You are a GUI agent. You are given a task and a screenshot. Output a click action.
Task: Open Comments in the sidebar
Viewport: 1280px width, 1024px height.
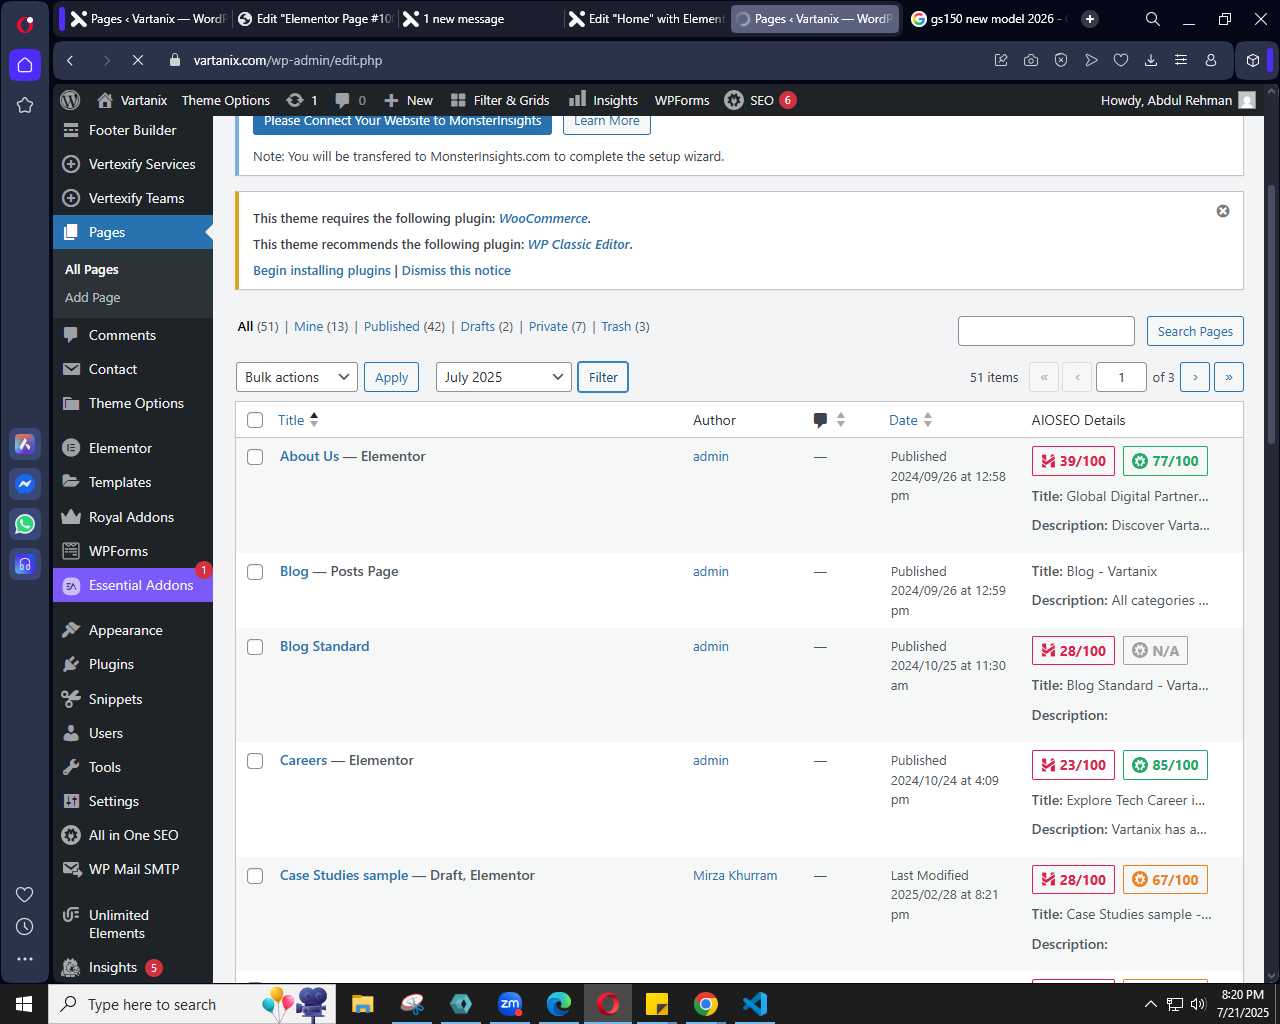122,335
